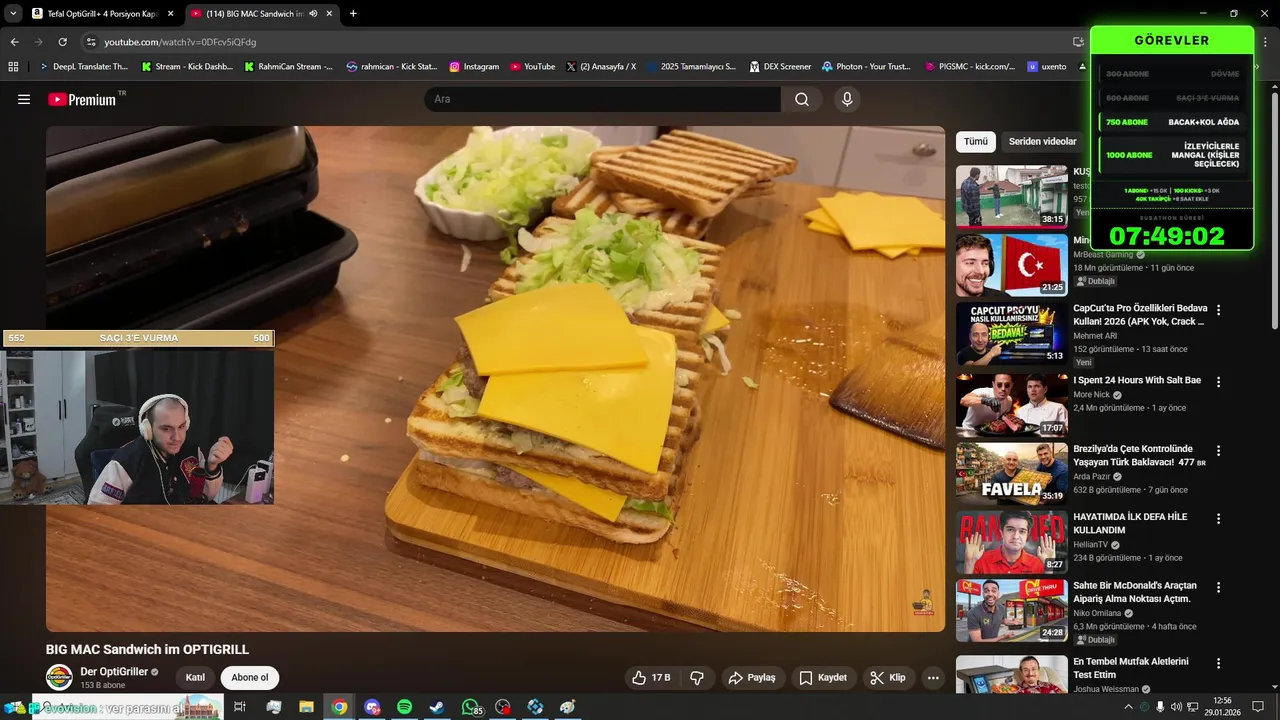
Task: Open options menu for Brezilya'da Çete video
Action: 1218,450
